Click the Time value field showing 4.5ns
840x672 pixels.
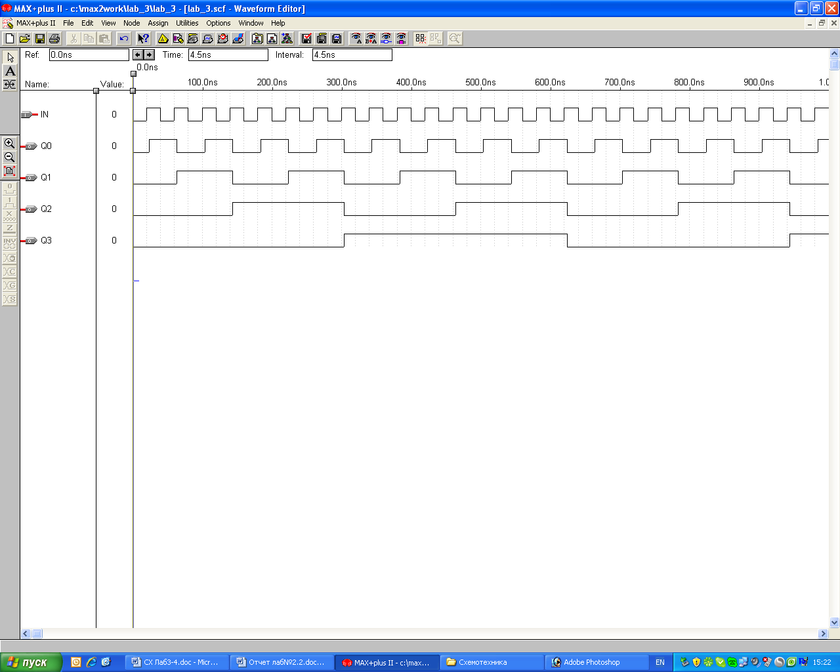pyautogui.click(x=228, y=55)
